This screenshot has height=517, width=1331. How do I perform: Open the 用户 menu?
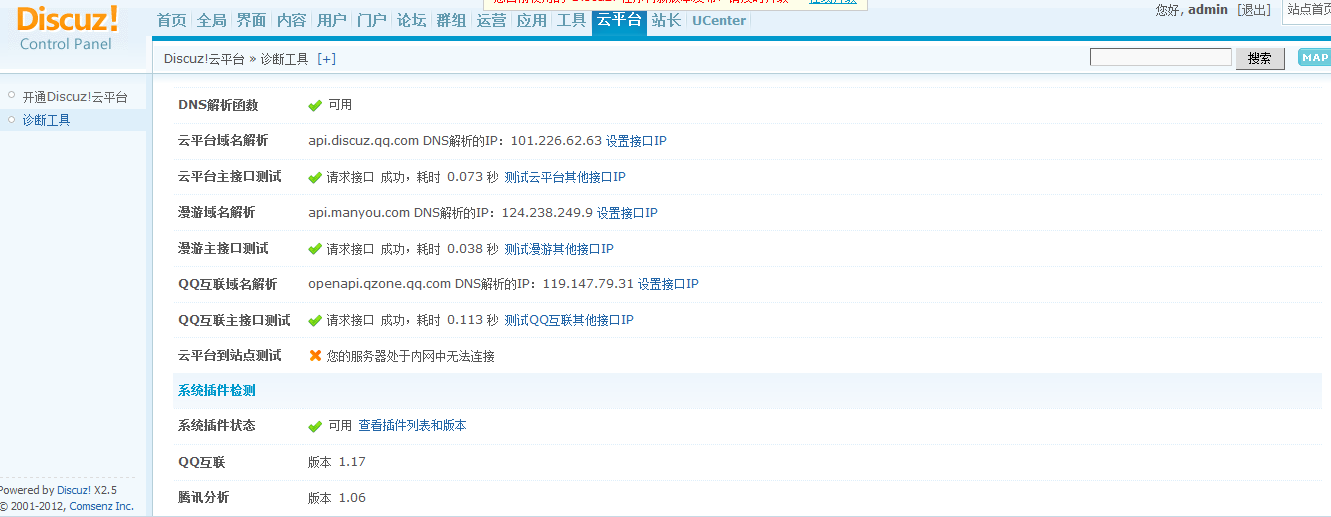(332, 20)
